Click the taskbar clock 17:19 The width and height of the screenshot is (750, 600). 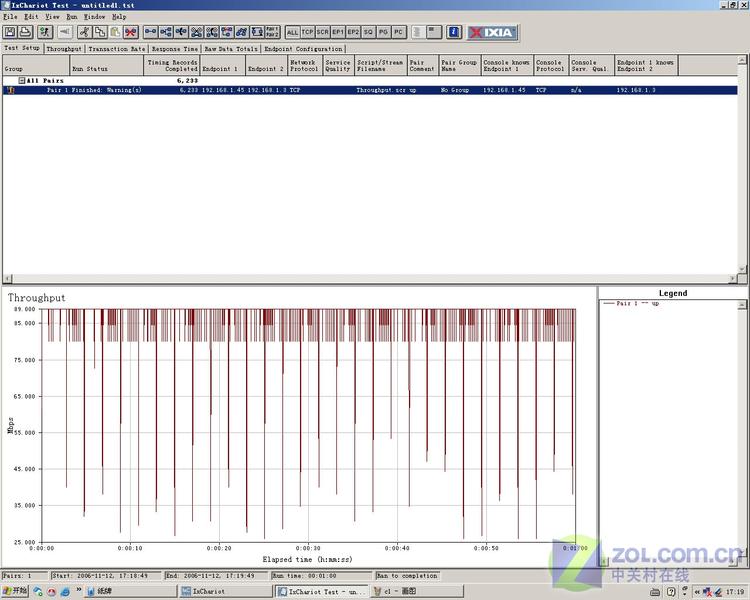pyautogui.click(x=735, y=592)
